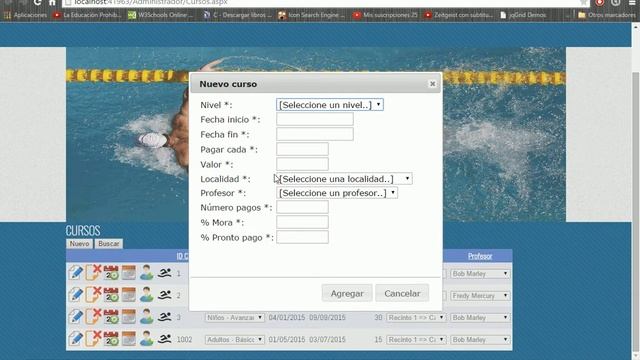640x360 pixels.
Task: Sort the table by Profesor column header
Action: pyautogui.click(x=480, y=256)
